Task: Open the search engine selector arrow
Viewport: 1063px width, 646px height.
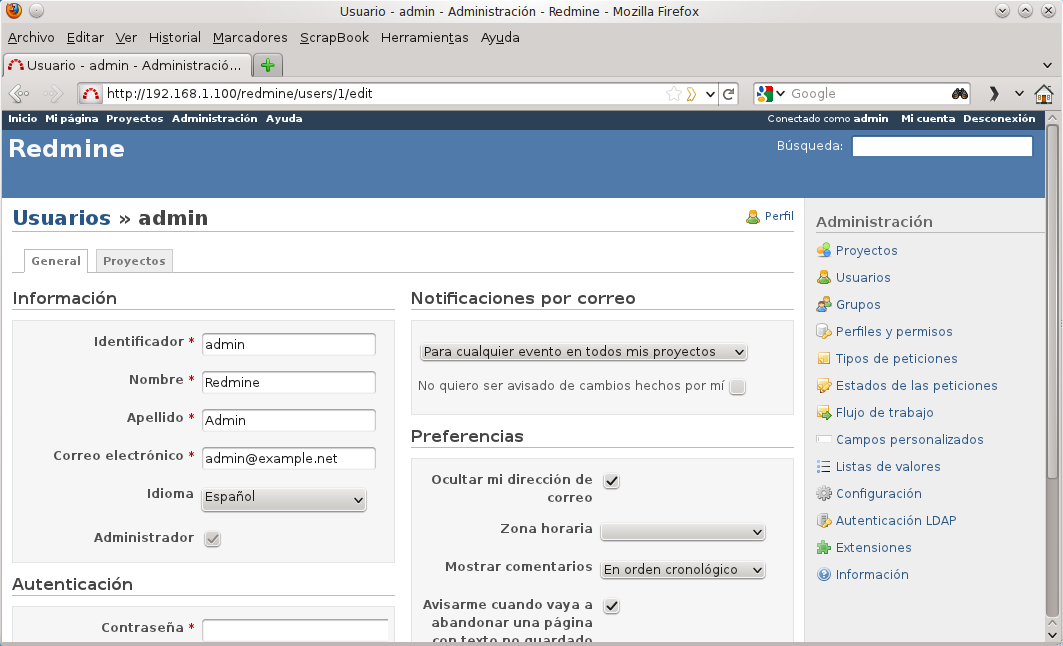Action: (780, 94)
